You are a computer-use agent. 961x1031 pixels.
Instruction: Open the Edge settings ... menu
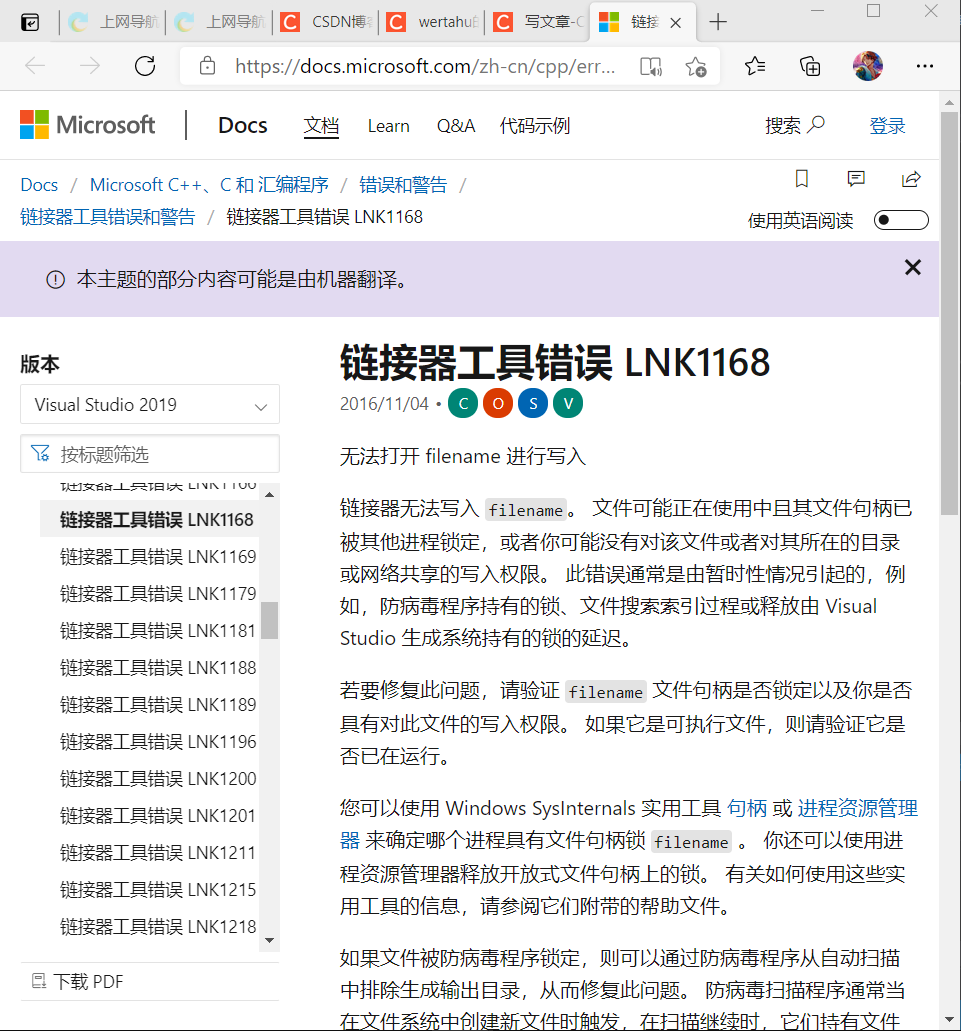[925, 66]
